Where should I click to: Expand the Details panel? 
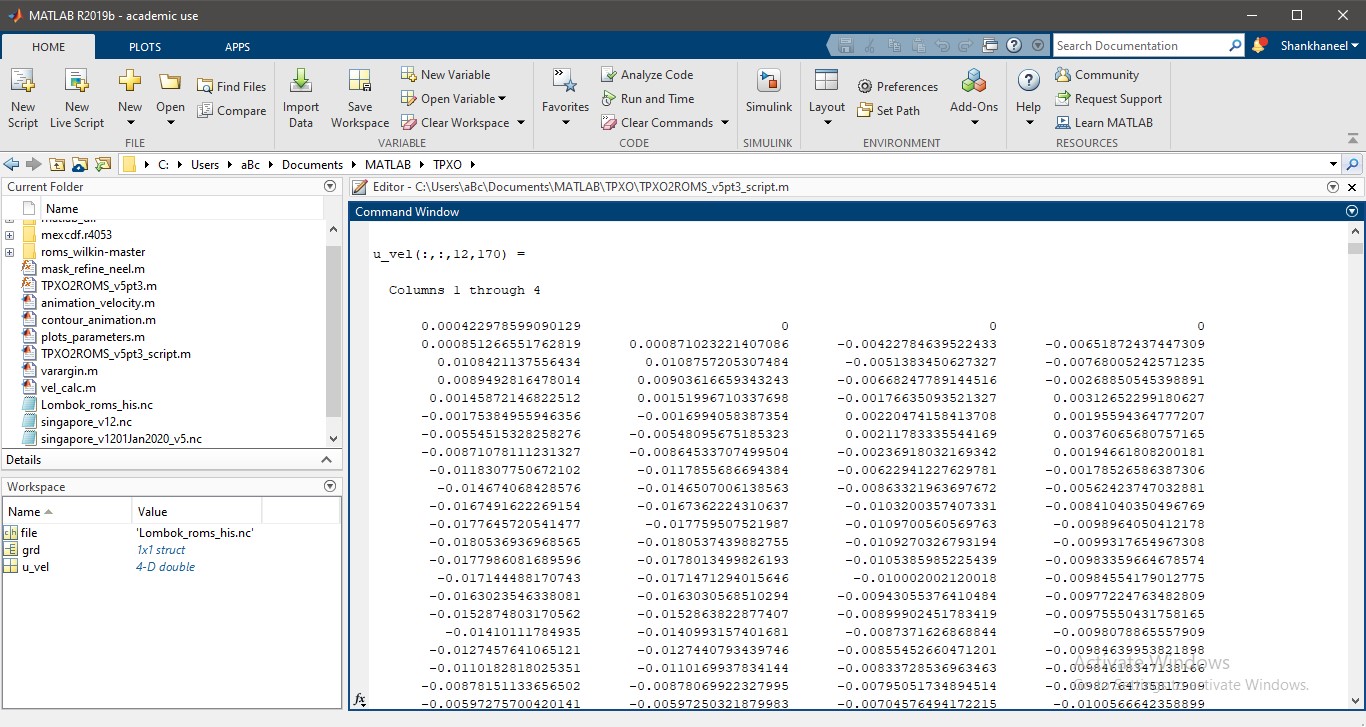tap(326, 460)
